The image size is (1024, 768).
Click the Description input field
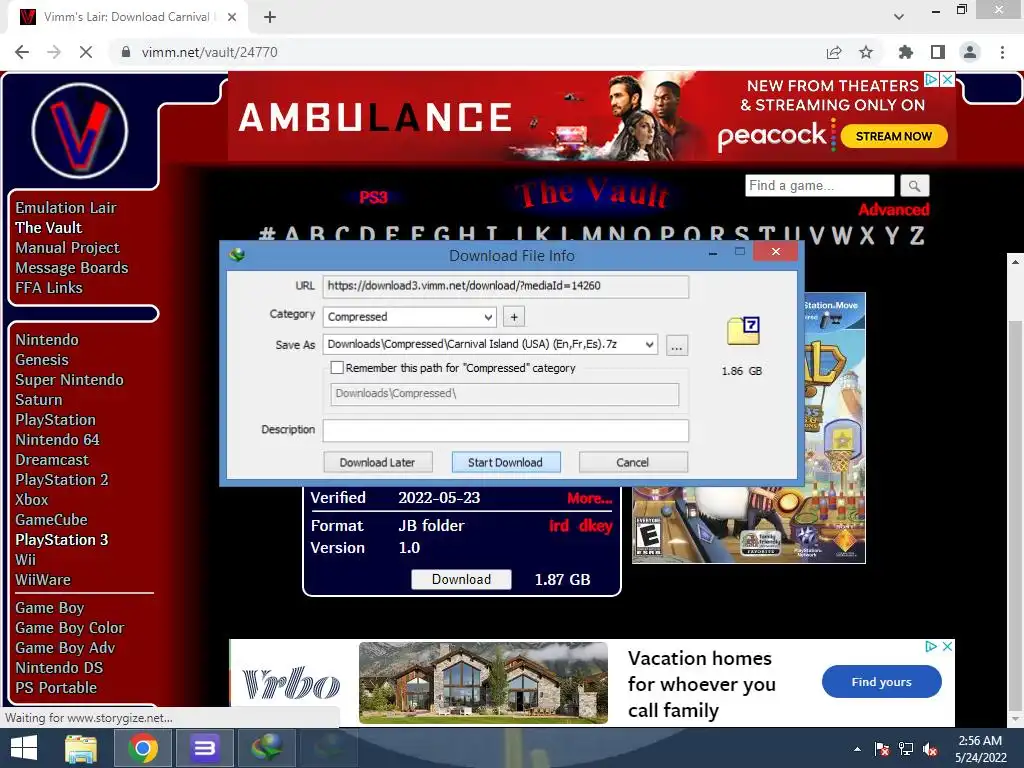pyautogui.click(x=505, y=430)
